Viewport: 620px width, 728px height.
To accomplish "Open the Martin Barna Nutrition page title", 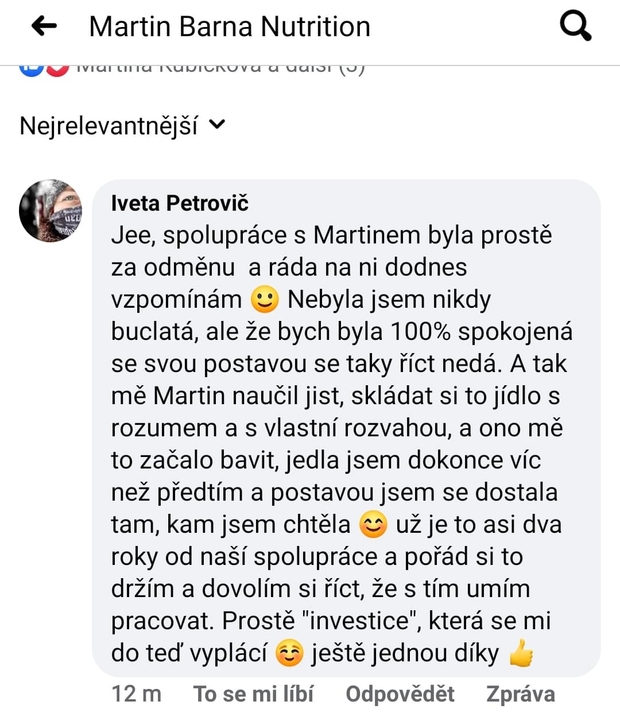I will point(229,27).
